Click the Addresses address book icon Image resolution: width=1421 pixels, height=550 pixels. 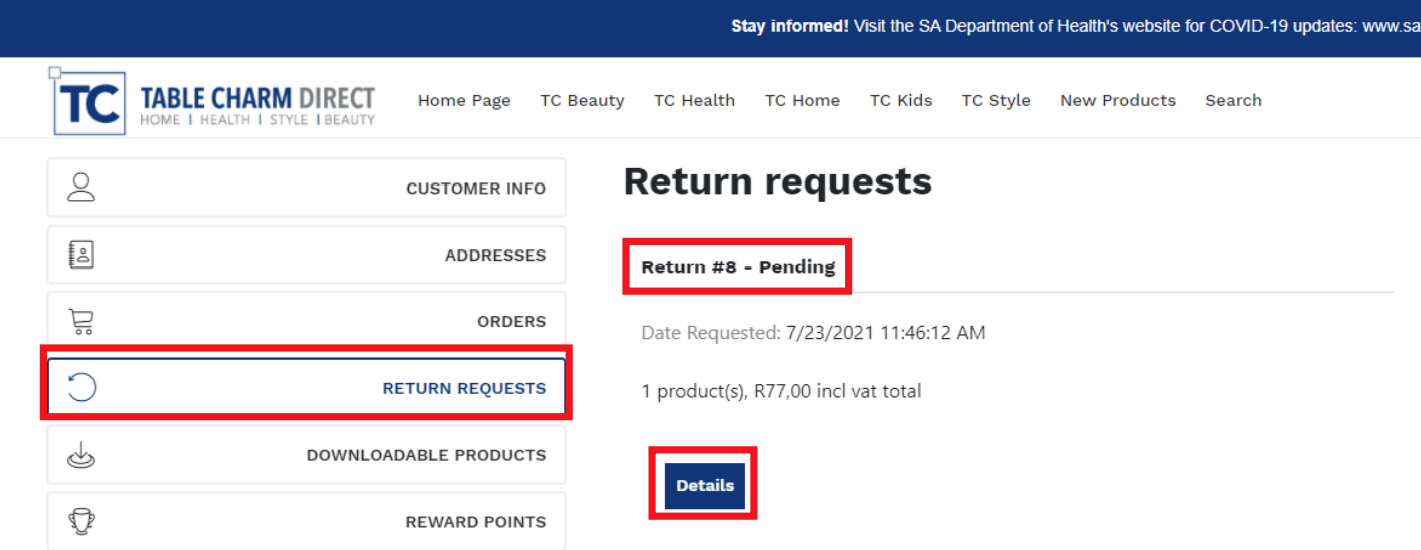pyautogui.click(x=81, y=255)
